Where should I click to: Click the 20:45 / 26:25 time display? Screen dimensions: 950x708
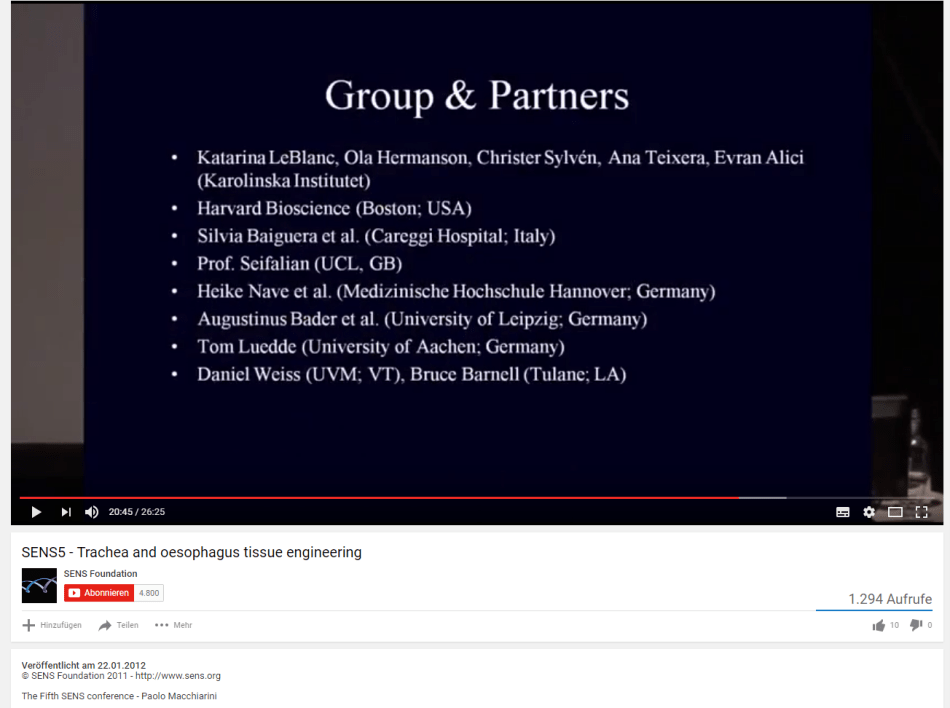coord(137,512)
